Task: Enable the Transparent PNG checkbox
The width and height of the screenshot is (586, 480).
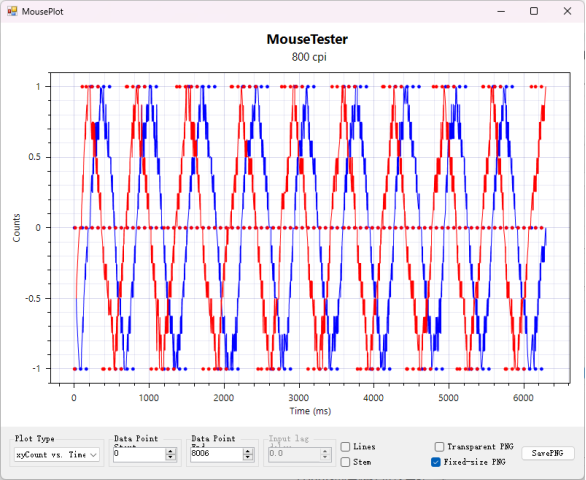Action: [440, 447]
